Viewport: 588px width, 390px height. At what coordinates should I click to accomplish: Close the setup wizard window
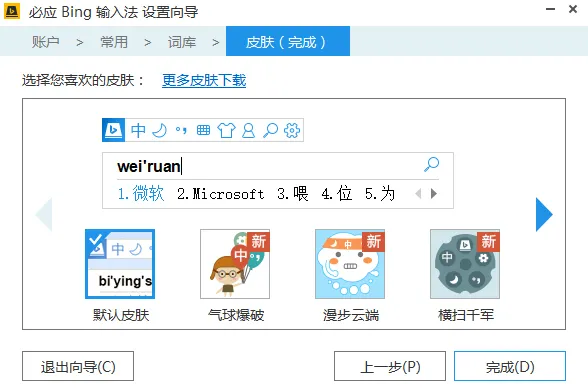point(573,9)
